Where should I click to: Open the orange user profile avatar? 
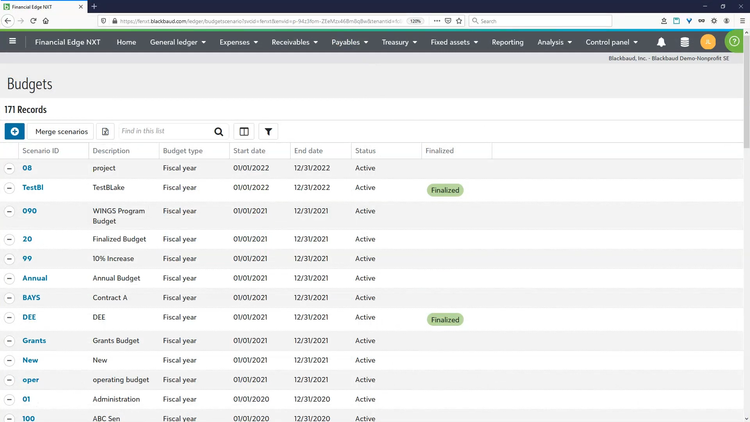click(x=708, y=42)
